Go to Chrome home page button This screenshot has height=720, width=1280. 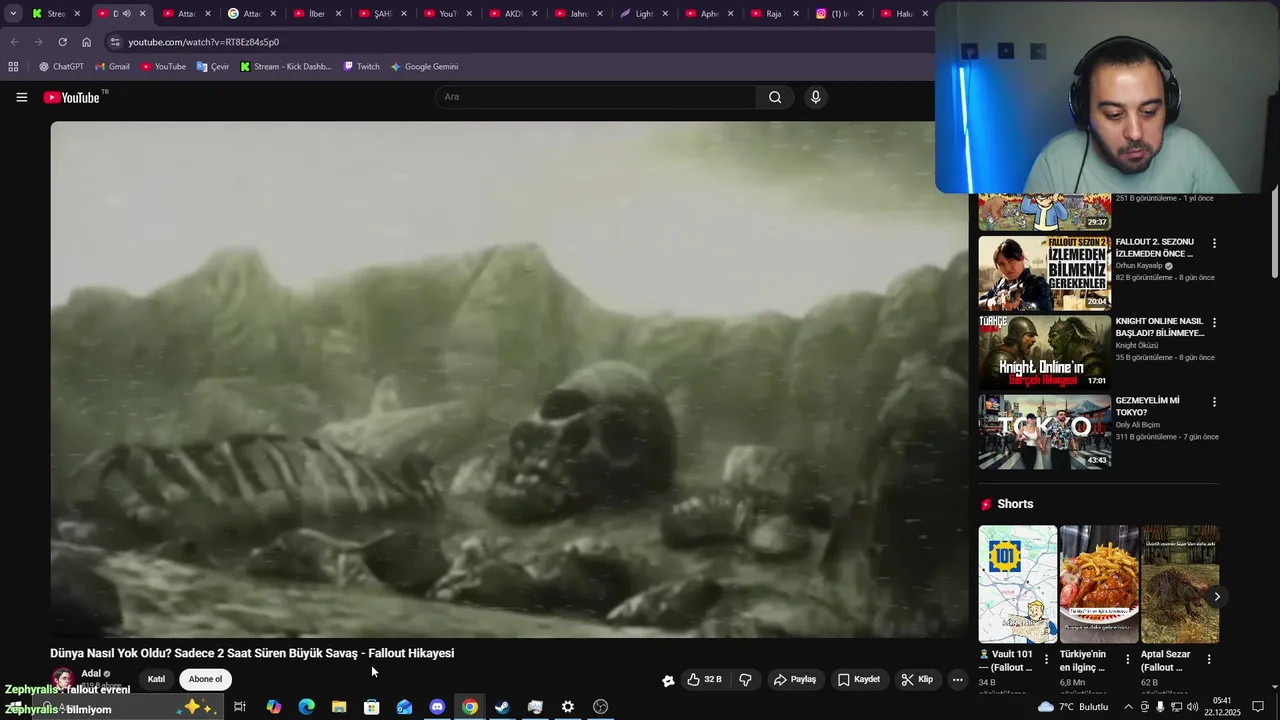(87, 42)
